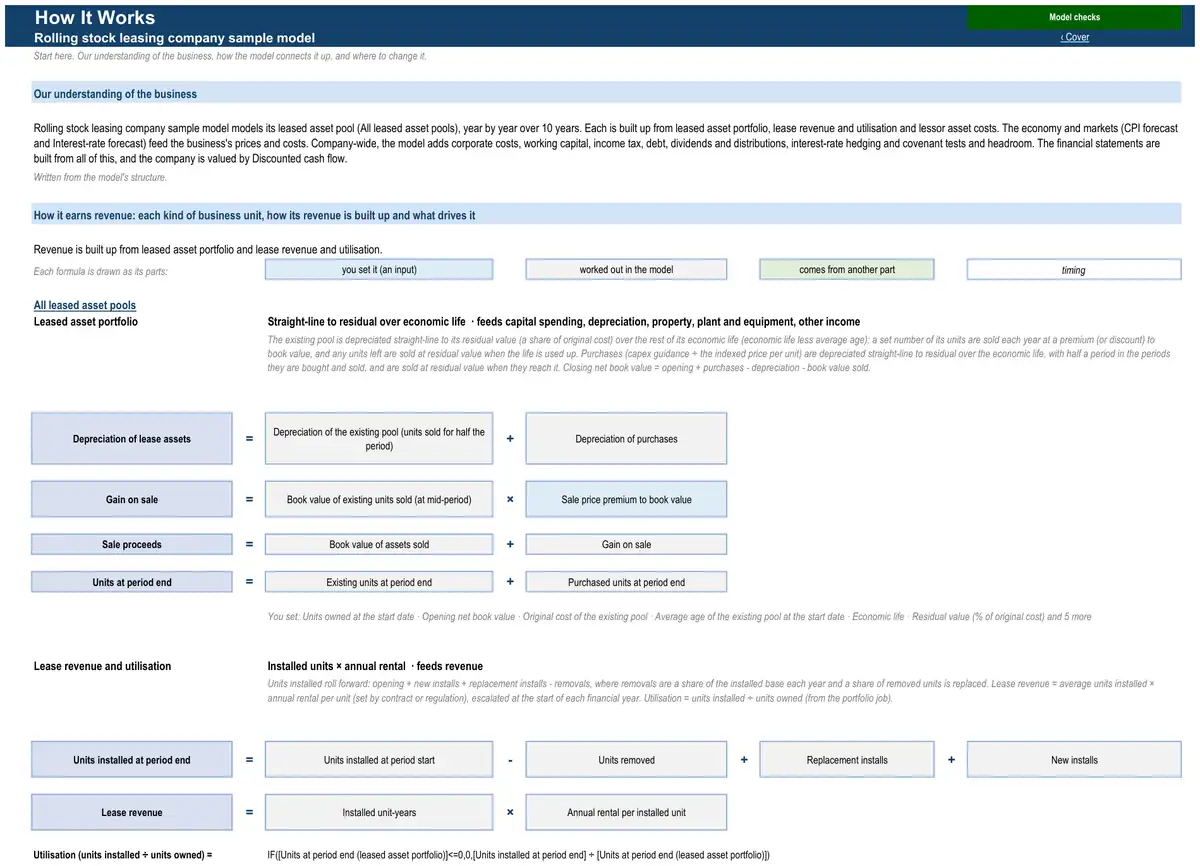Select the "Book value of assets sold" box

379,545
